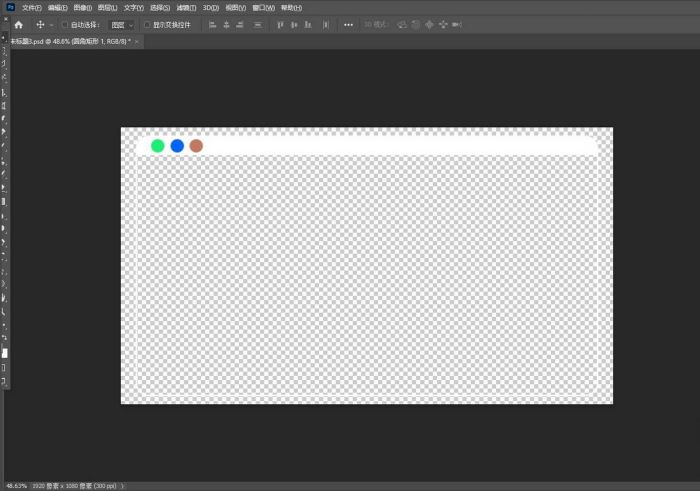Click the foreground color swatch in toolbar
This screenshot has height=491, width=700.
pyautogui.click(x=4, y=353)
